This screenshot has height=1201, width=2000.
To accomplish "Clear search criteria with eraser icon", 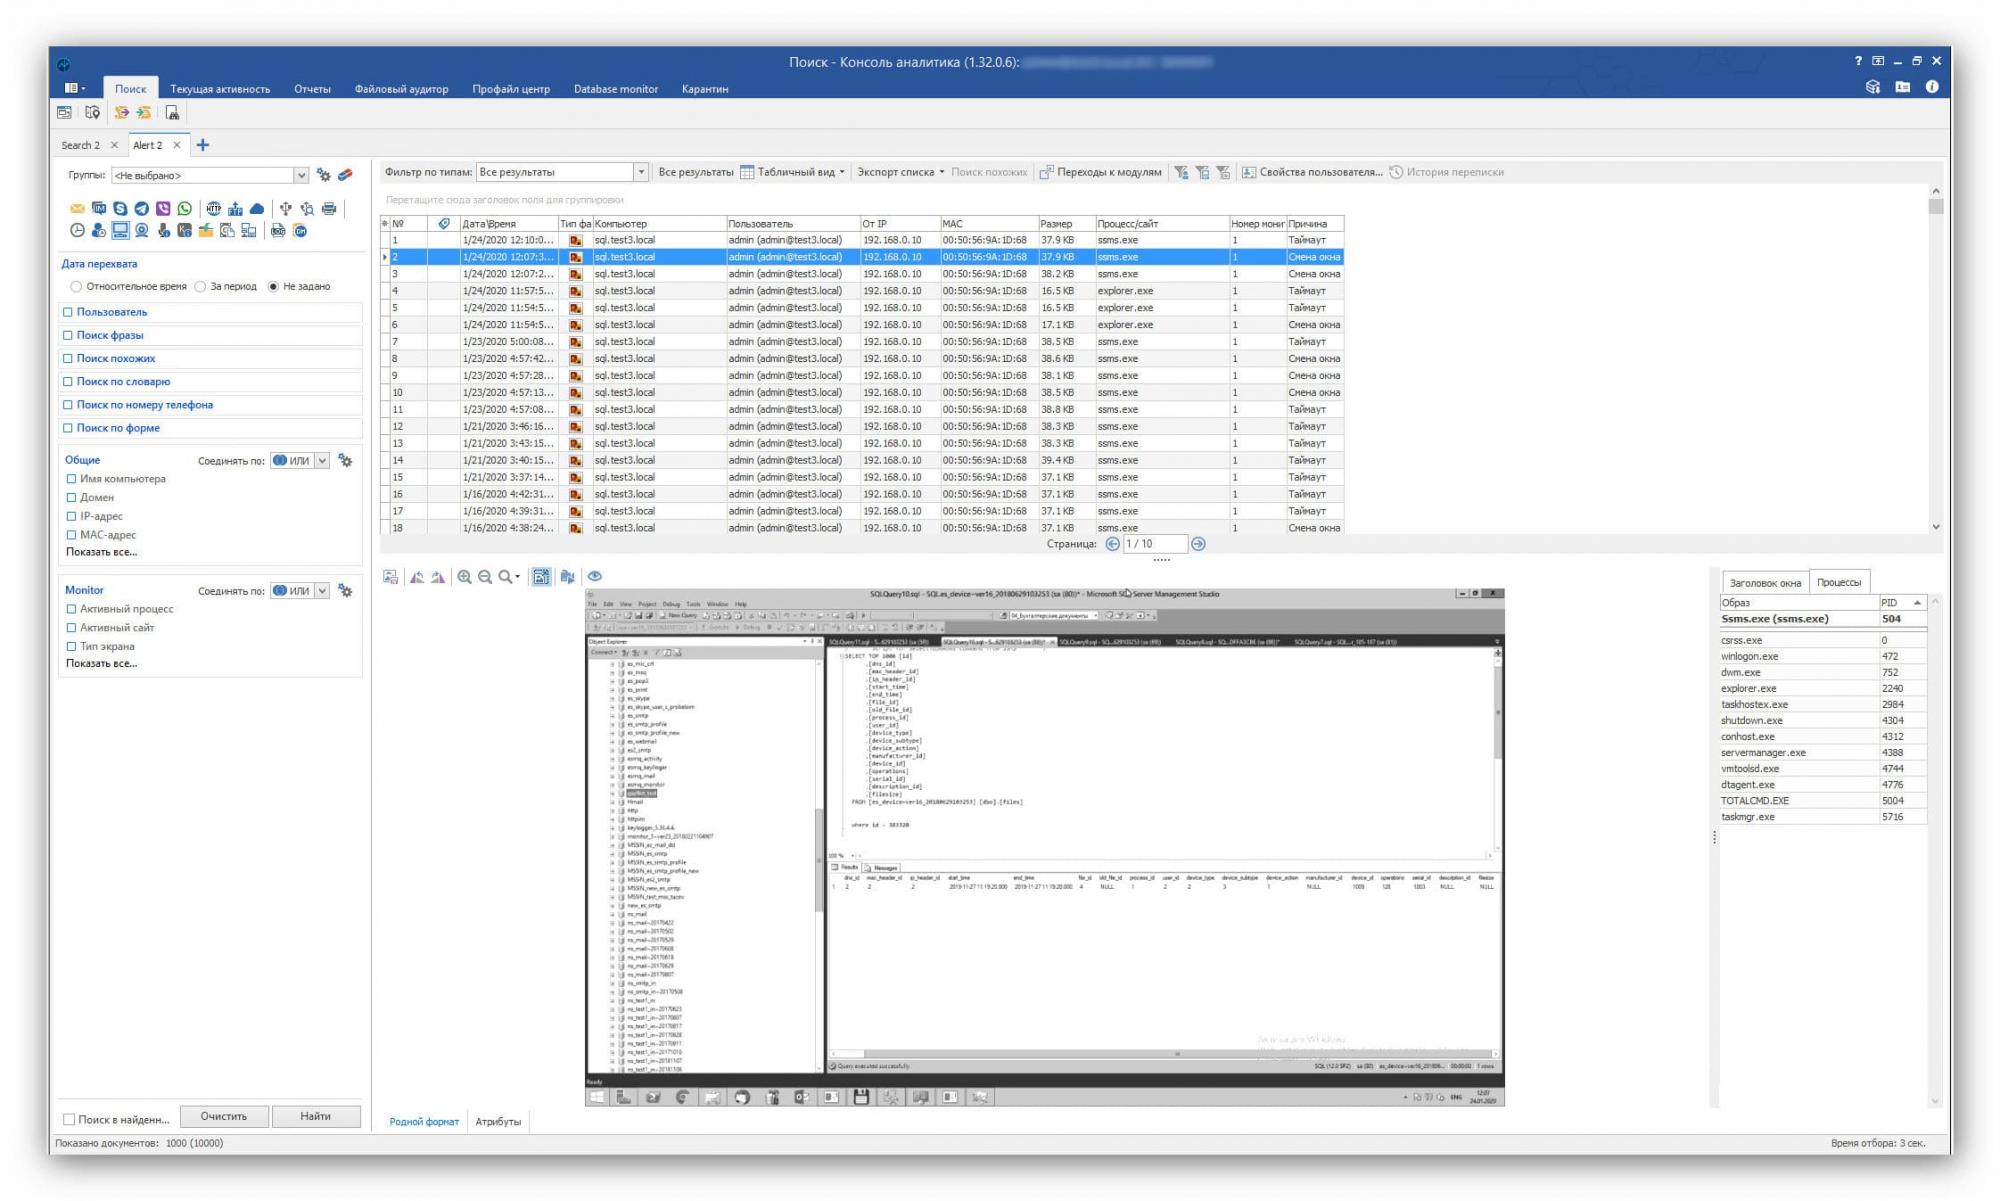I will pos(345,175).
